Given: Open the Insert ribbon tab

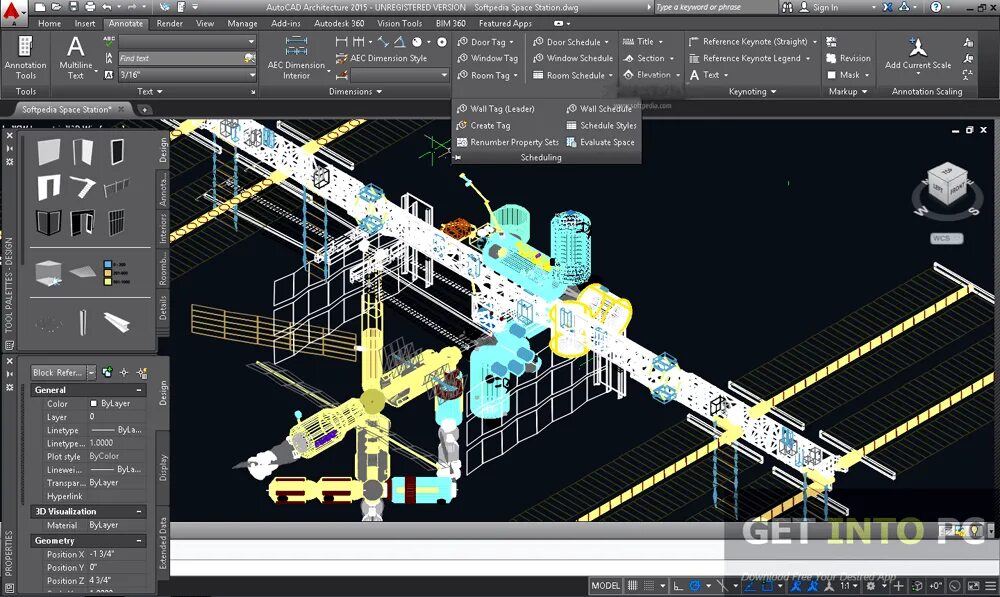Looking at the screenshot, I should (85, 24).
